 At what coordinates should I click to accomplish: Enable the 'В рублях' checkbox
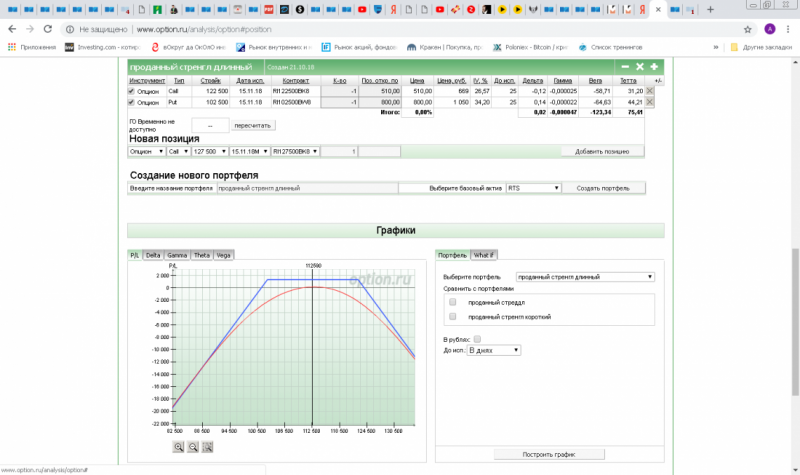pyautogui.click(x=477, y=339)
